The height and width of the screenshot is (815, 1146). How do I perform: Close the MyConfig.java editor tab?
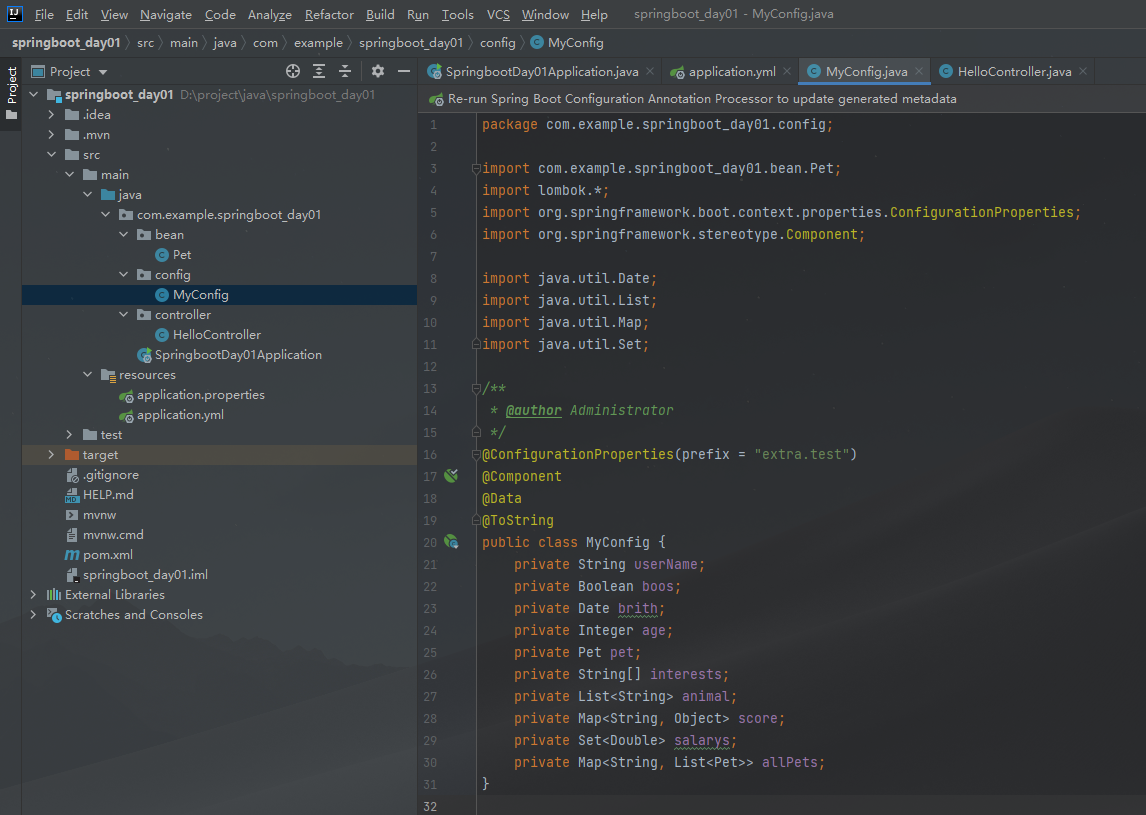tap(919, 71)
